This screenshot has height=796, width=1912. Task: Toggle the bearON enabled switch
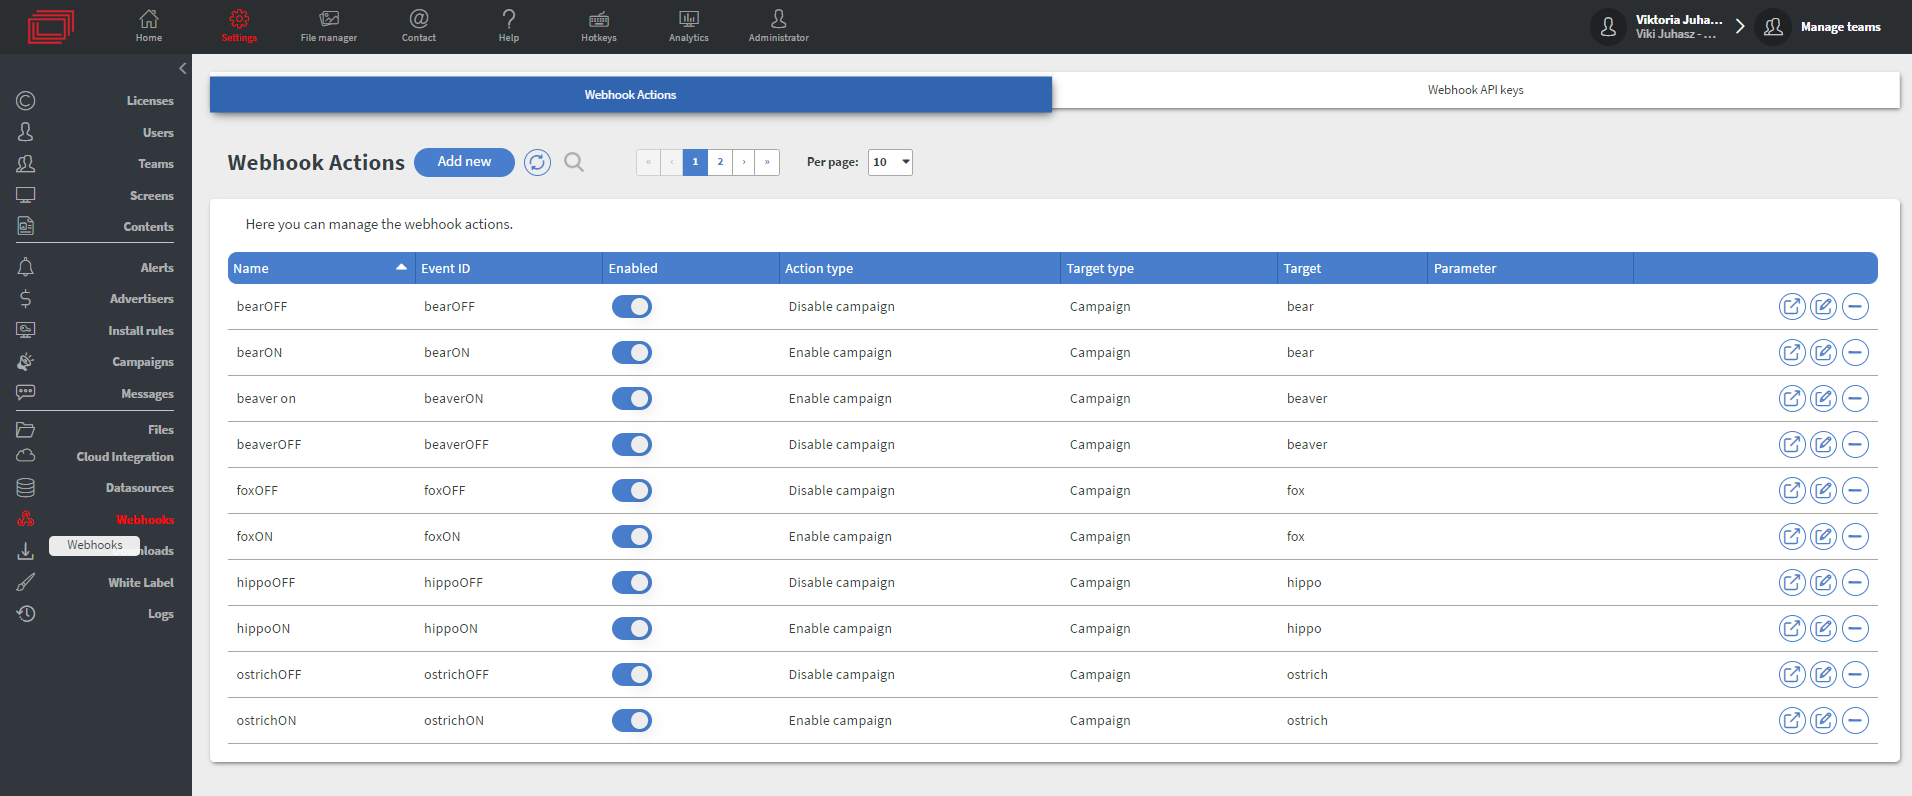coord(632,353)
